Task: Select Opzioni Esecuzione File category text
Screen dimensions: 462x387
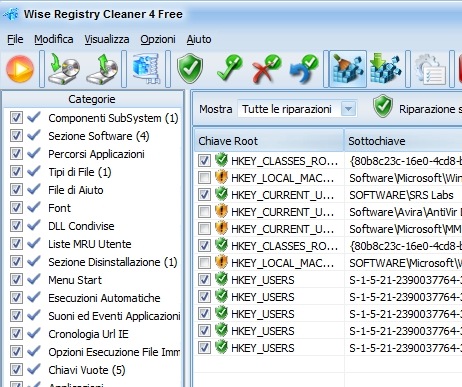Action: tap(114, 352)
